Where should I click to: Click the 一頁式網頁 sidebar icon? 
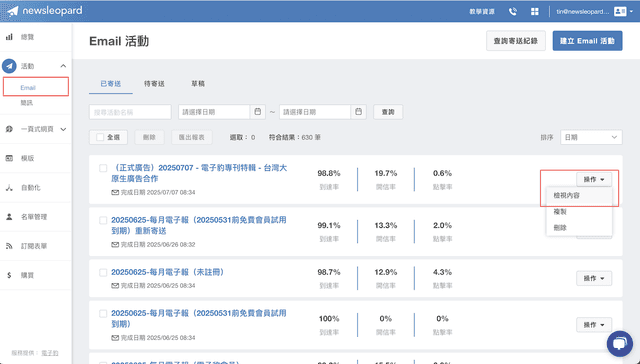click(x=9, y=129)
